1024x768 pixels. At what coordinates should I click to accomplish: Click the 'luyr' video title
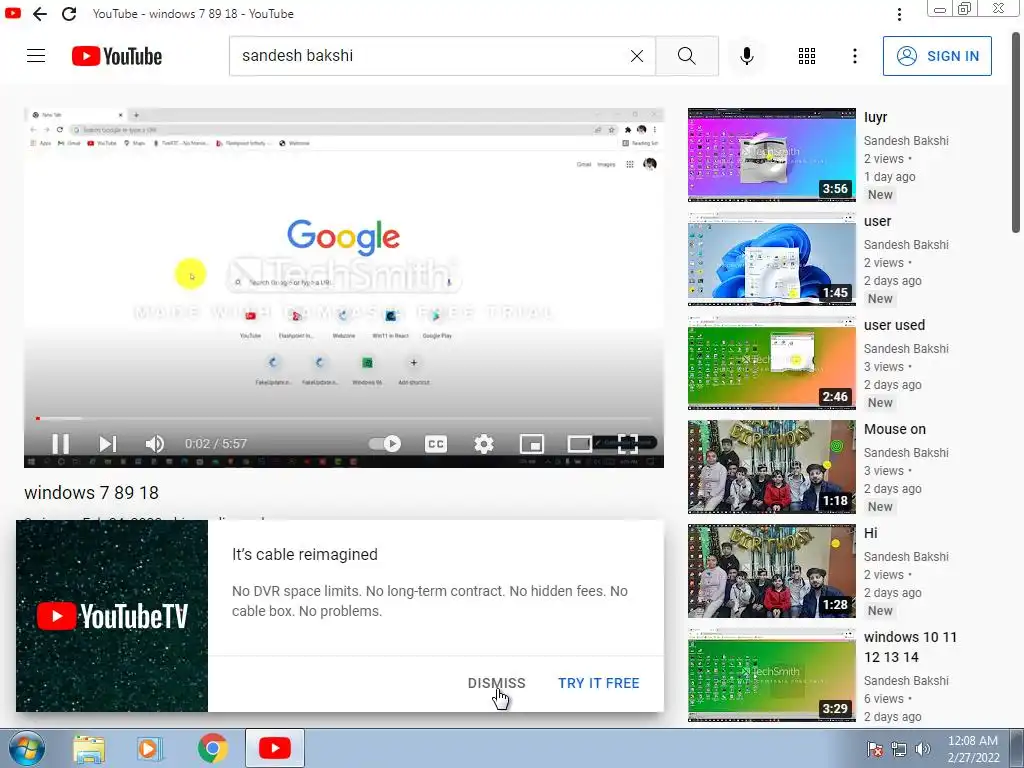(x=875, y=118)
